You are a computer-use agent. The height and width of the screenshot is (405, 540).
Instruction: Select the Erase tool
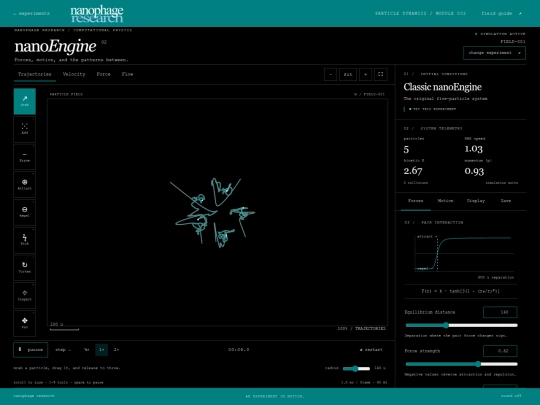24,157
